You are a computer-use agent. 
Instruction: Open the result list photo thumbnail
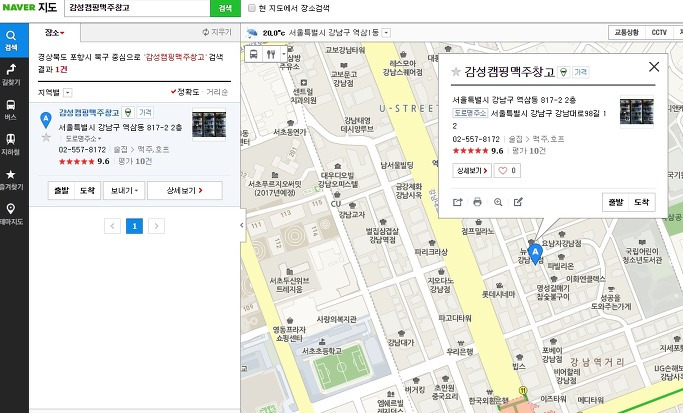209,124
